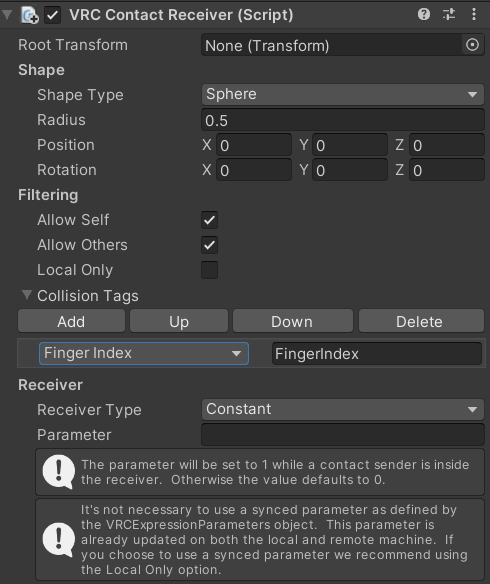Click the Shape Type label

80,95
